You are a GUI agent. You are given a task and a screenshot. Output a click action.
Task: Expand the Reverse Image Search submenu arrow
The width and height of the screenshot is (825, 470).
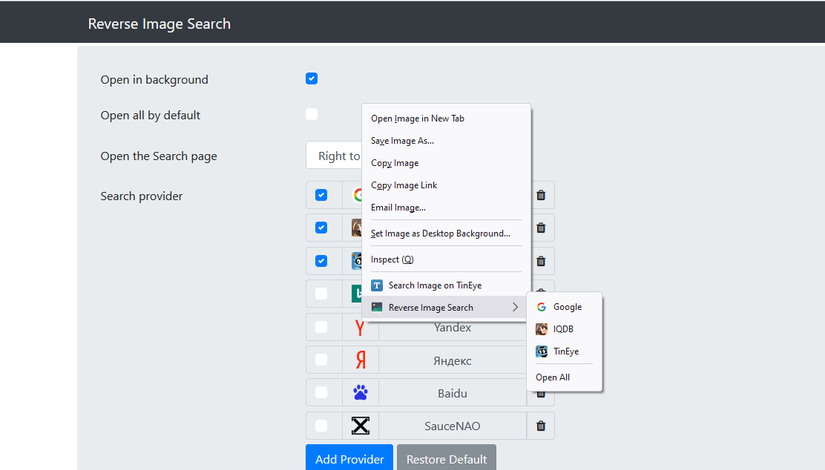(515, 307)
